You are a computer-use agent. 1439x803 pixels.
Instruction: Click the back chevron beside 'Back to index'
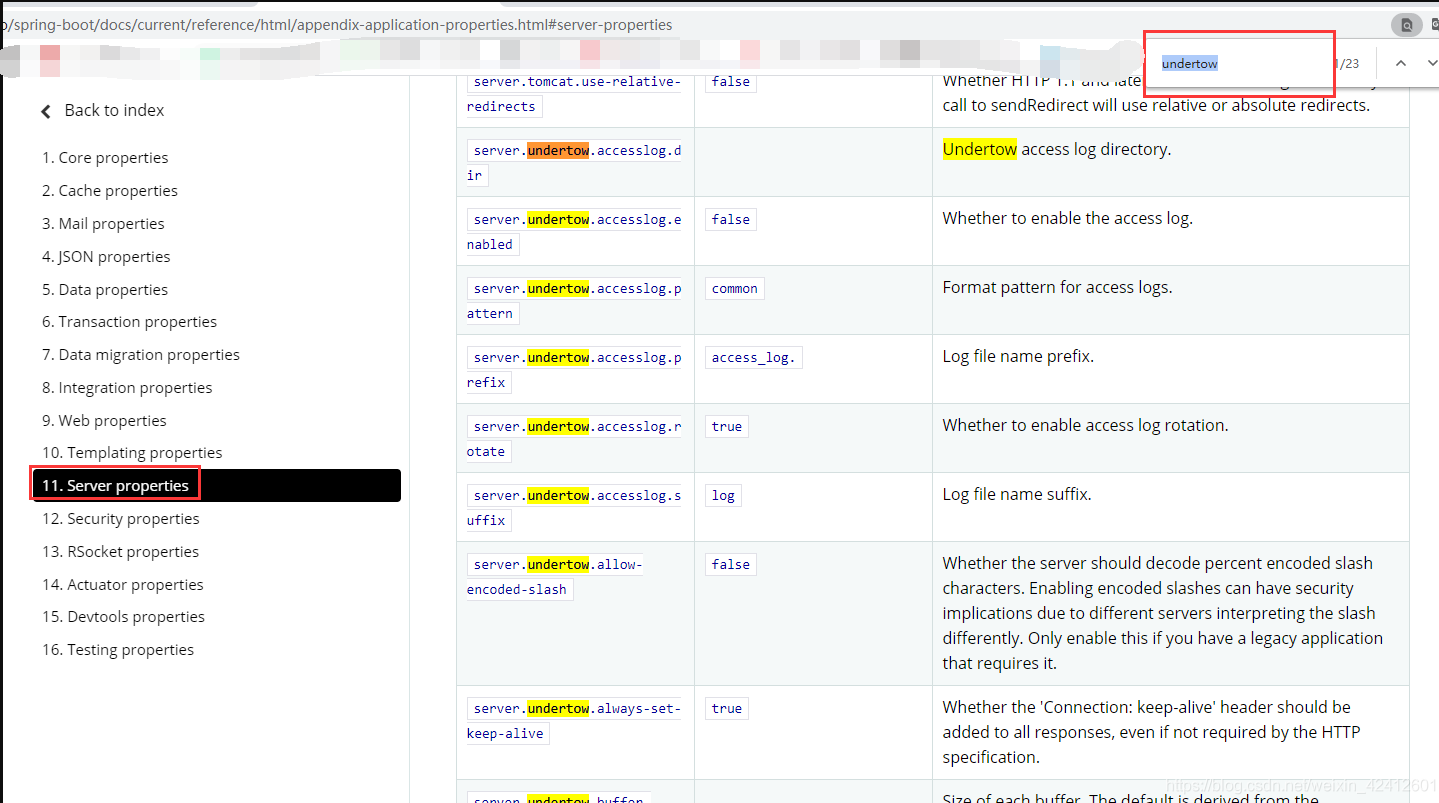point(45,110)
